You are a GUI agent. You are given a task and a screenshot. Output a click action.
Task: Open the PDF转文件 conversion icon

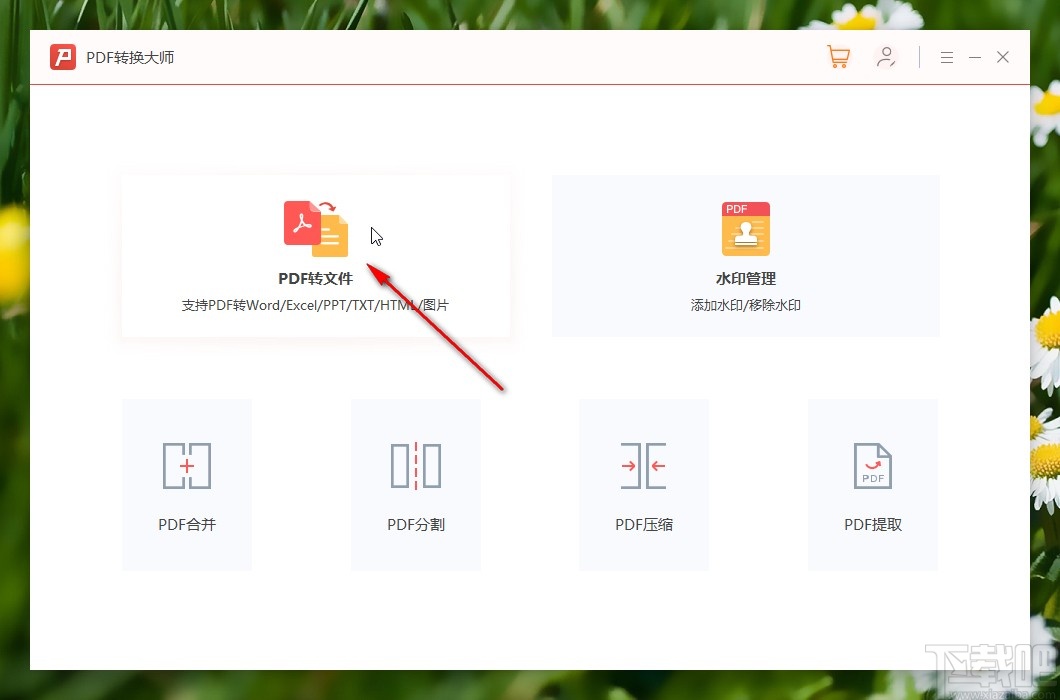(x=316, y=229)
